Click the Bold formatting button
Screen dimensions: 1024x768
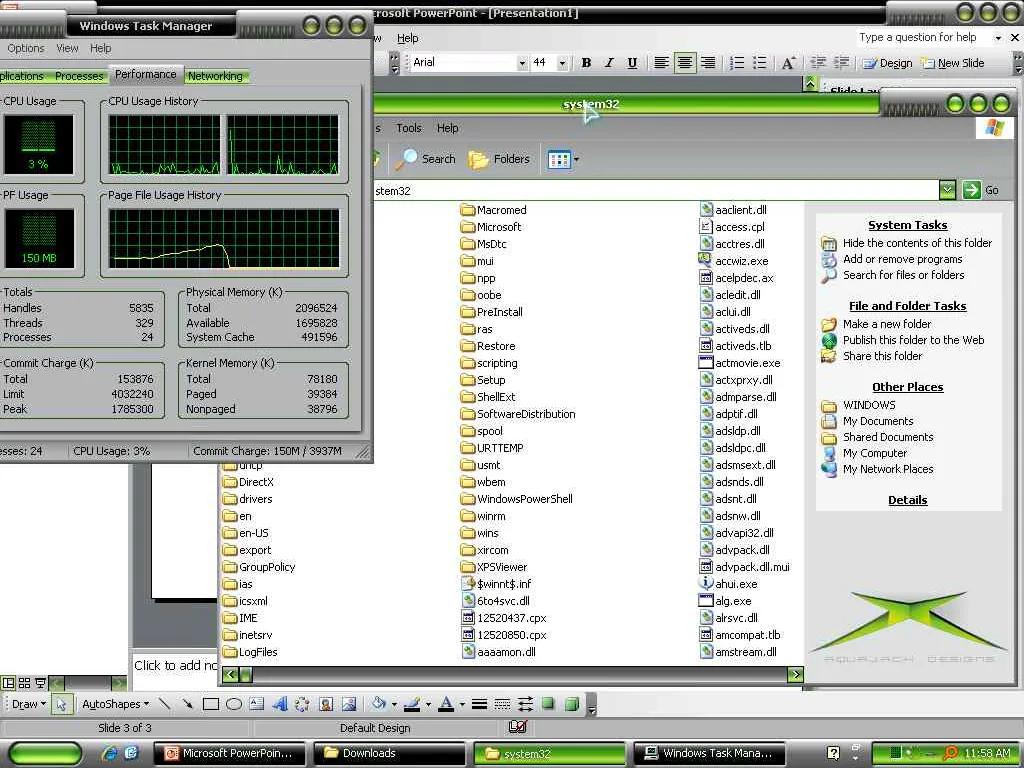586,63
